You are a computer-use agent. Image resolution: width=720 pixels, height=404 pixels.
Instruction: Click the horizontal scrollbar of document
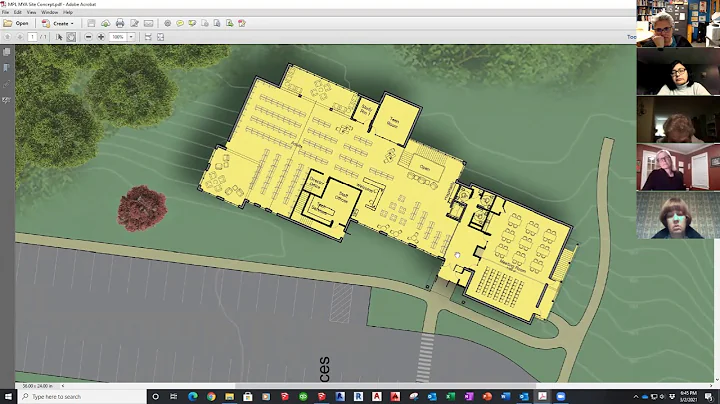(x=386, y=386)
